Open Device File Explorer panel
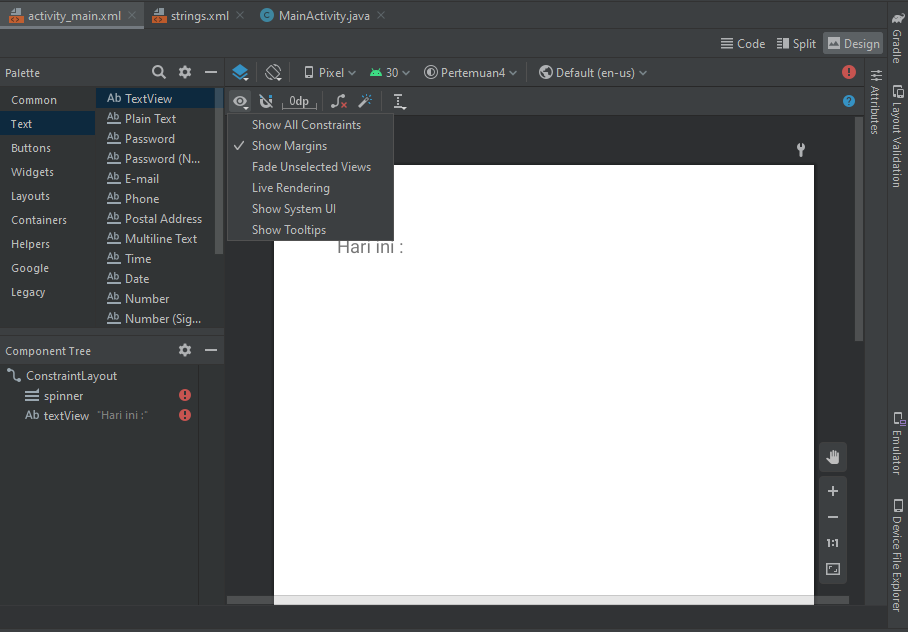Image resolution: width=908 pixels, height=632 pixels. (898, 555)
